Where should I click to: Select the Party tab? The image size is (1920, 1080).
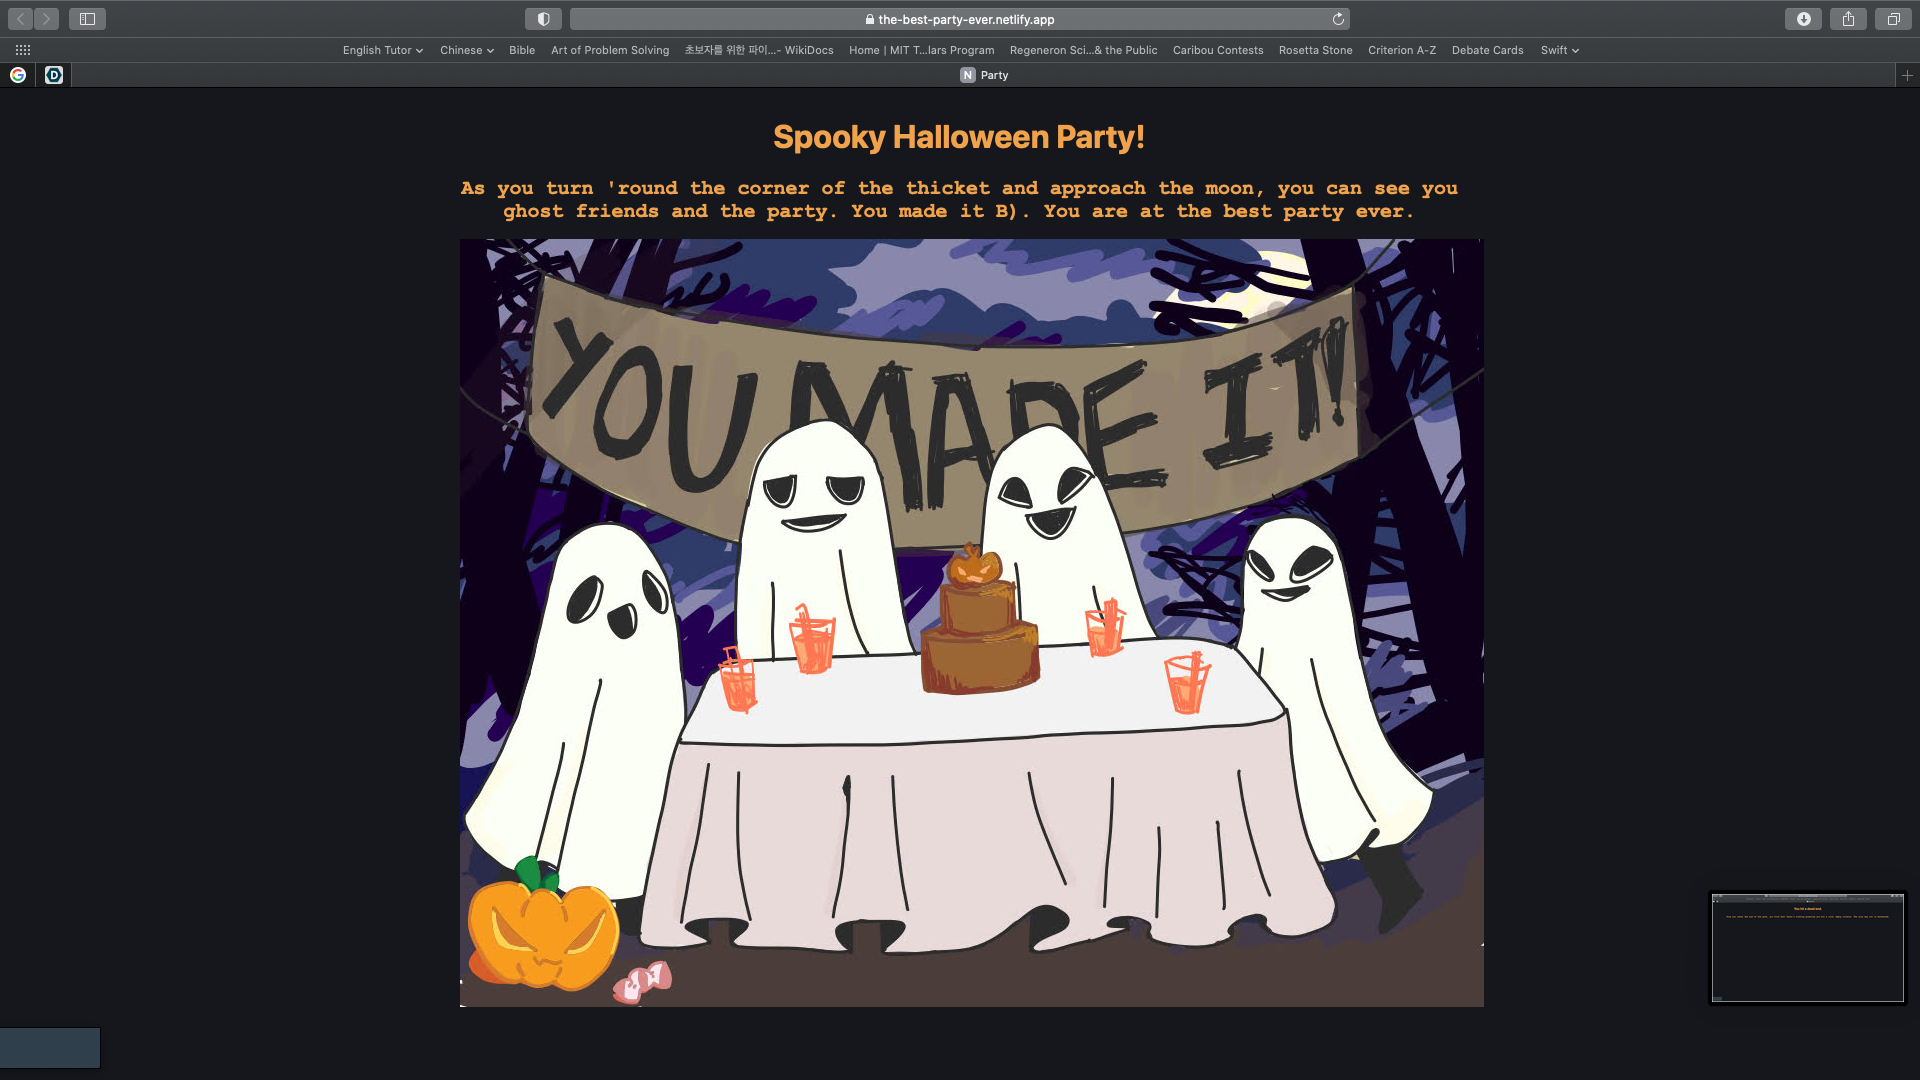coord(984,75)
